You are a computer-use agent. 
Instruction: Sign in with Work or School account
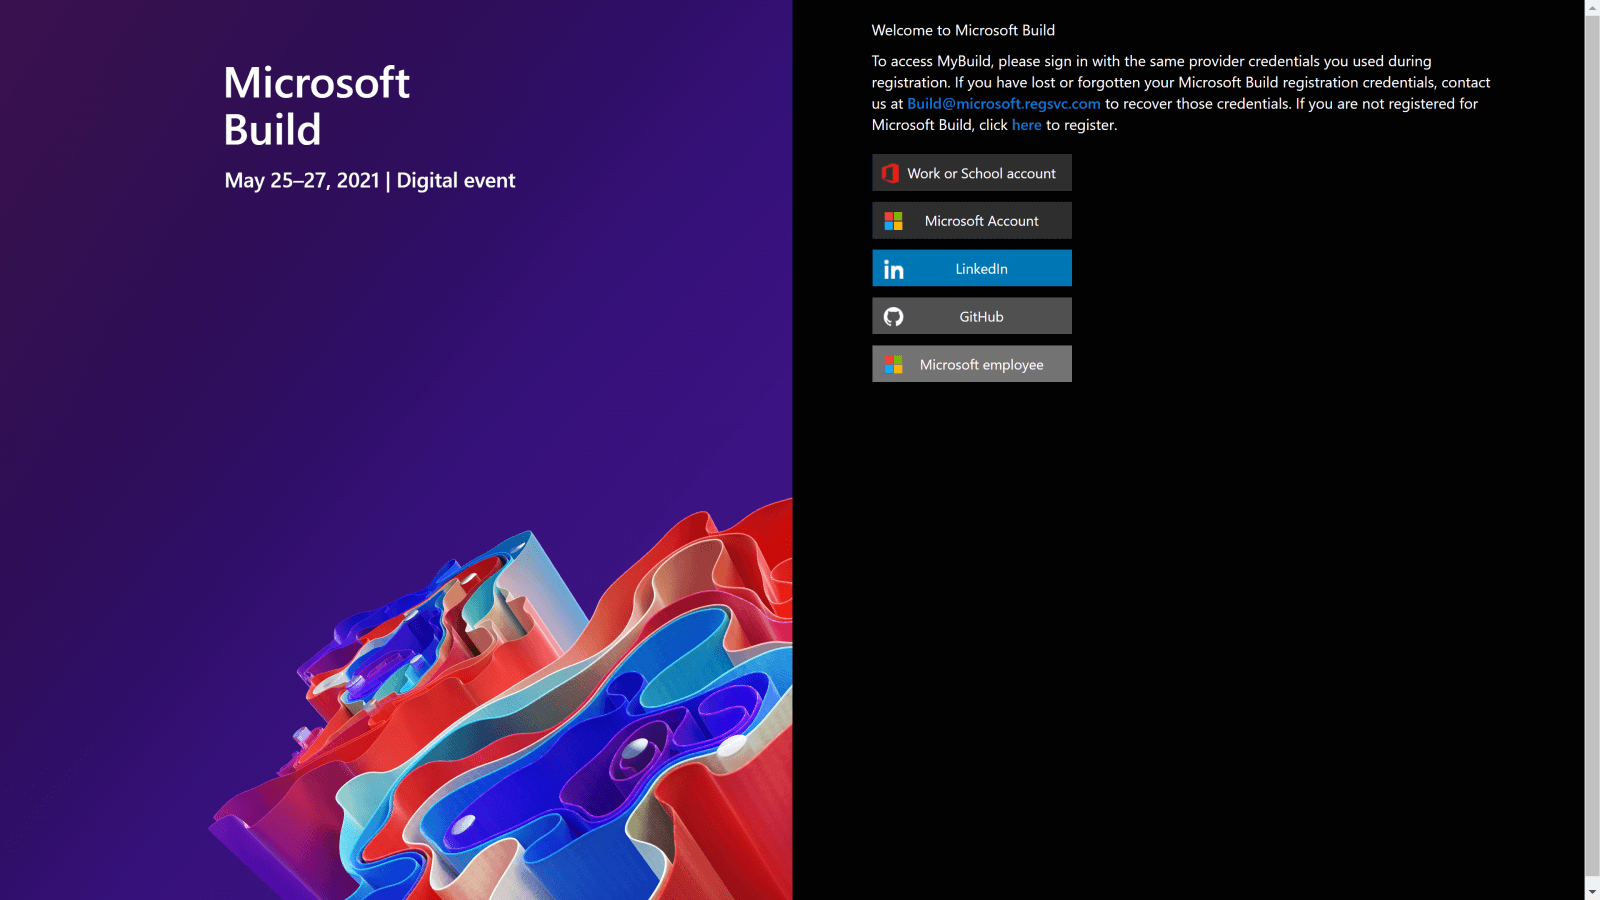(972, 173)
